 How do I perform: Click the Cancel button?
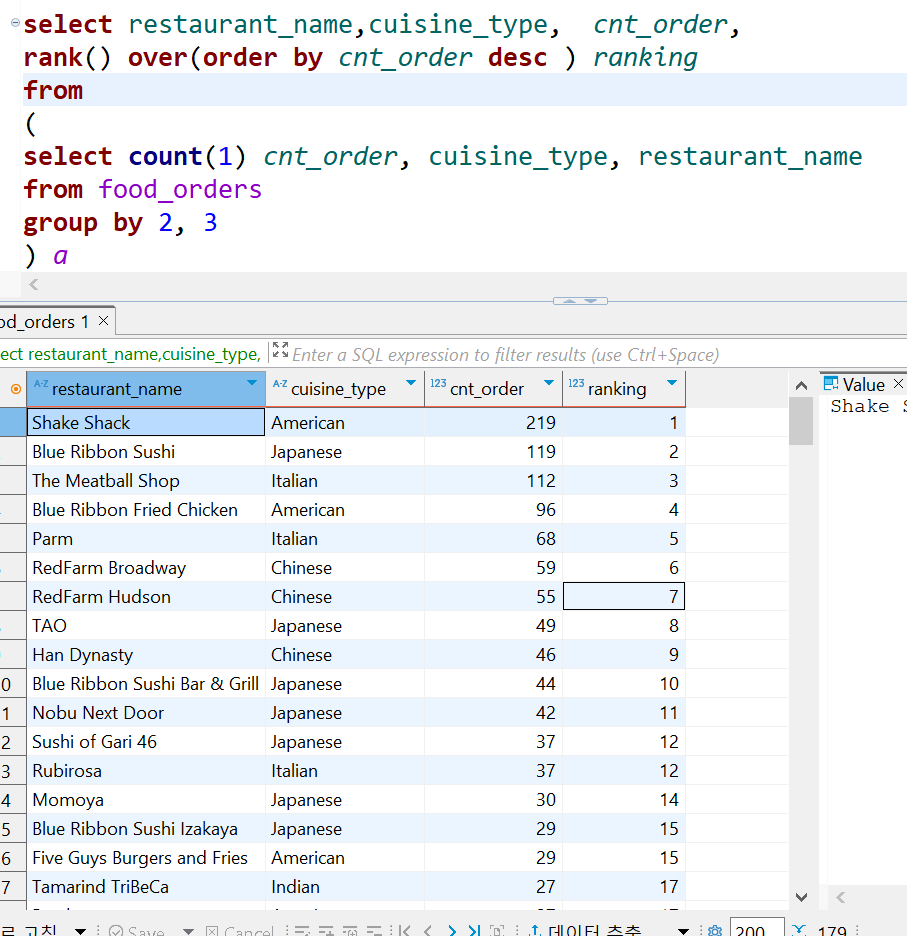coord(239,931)
